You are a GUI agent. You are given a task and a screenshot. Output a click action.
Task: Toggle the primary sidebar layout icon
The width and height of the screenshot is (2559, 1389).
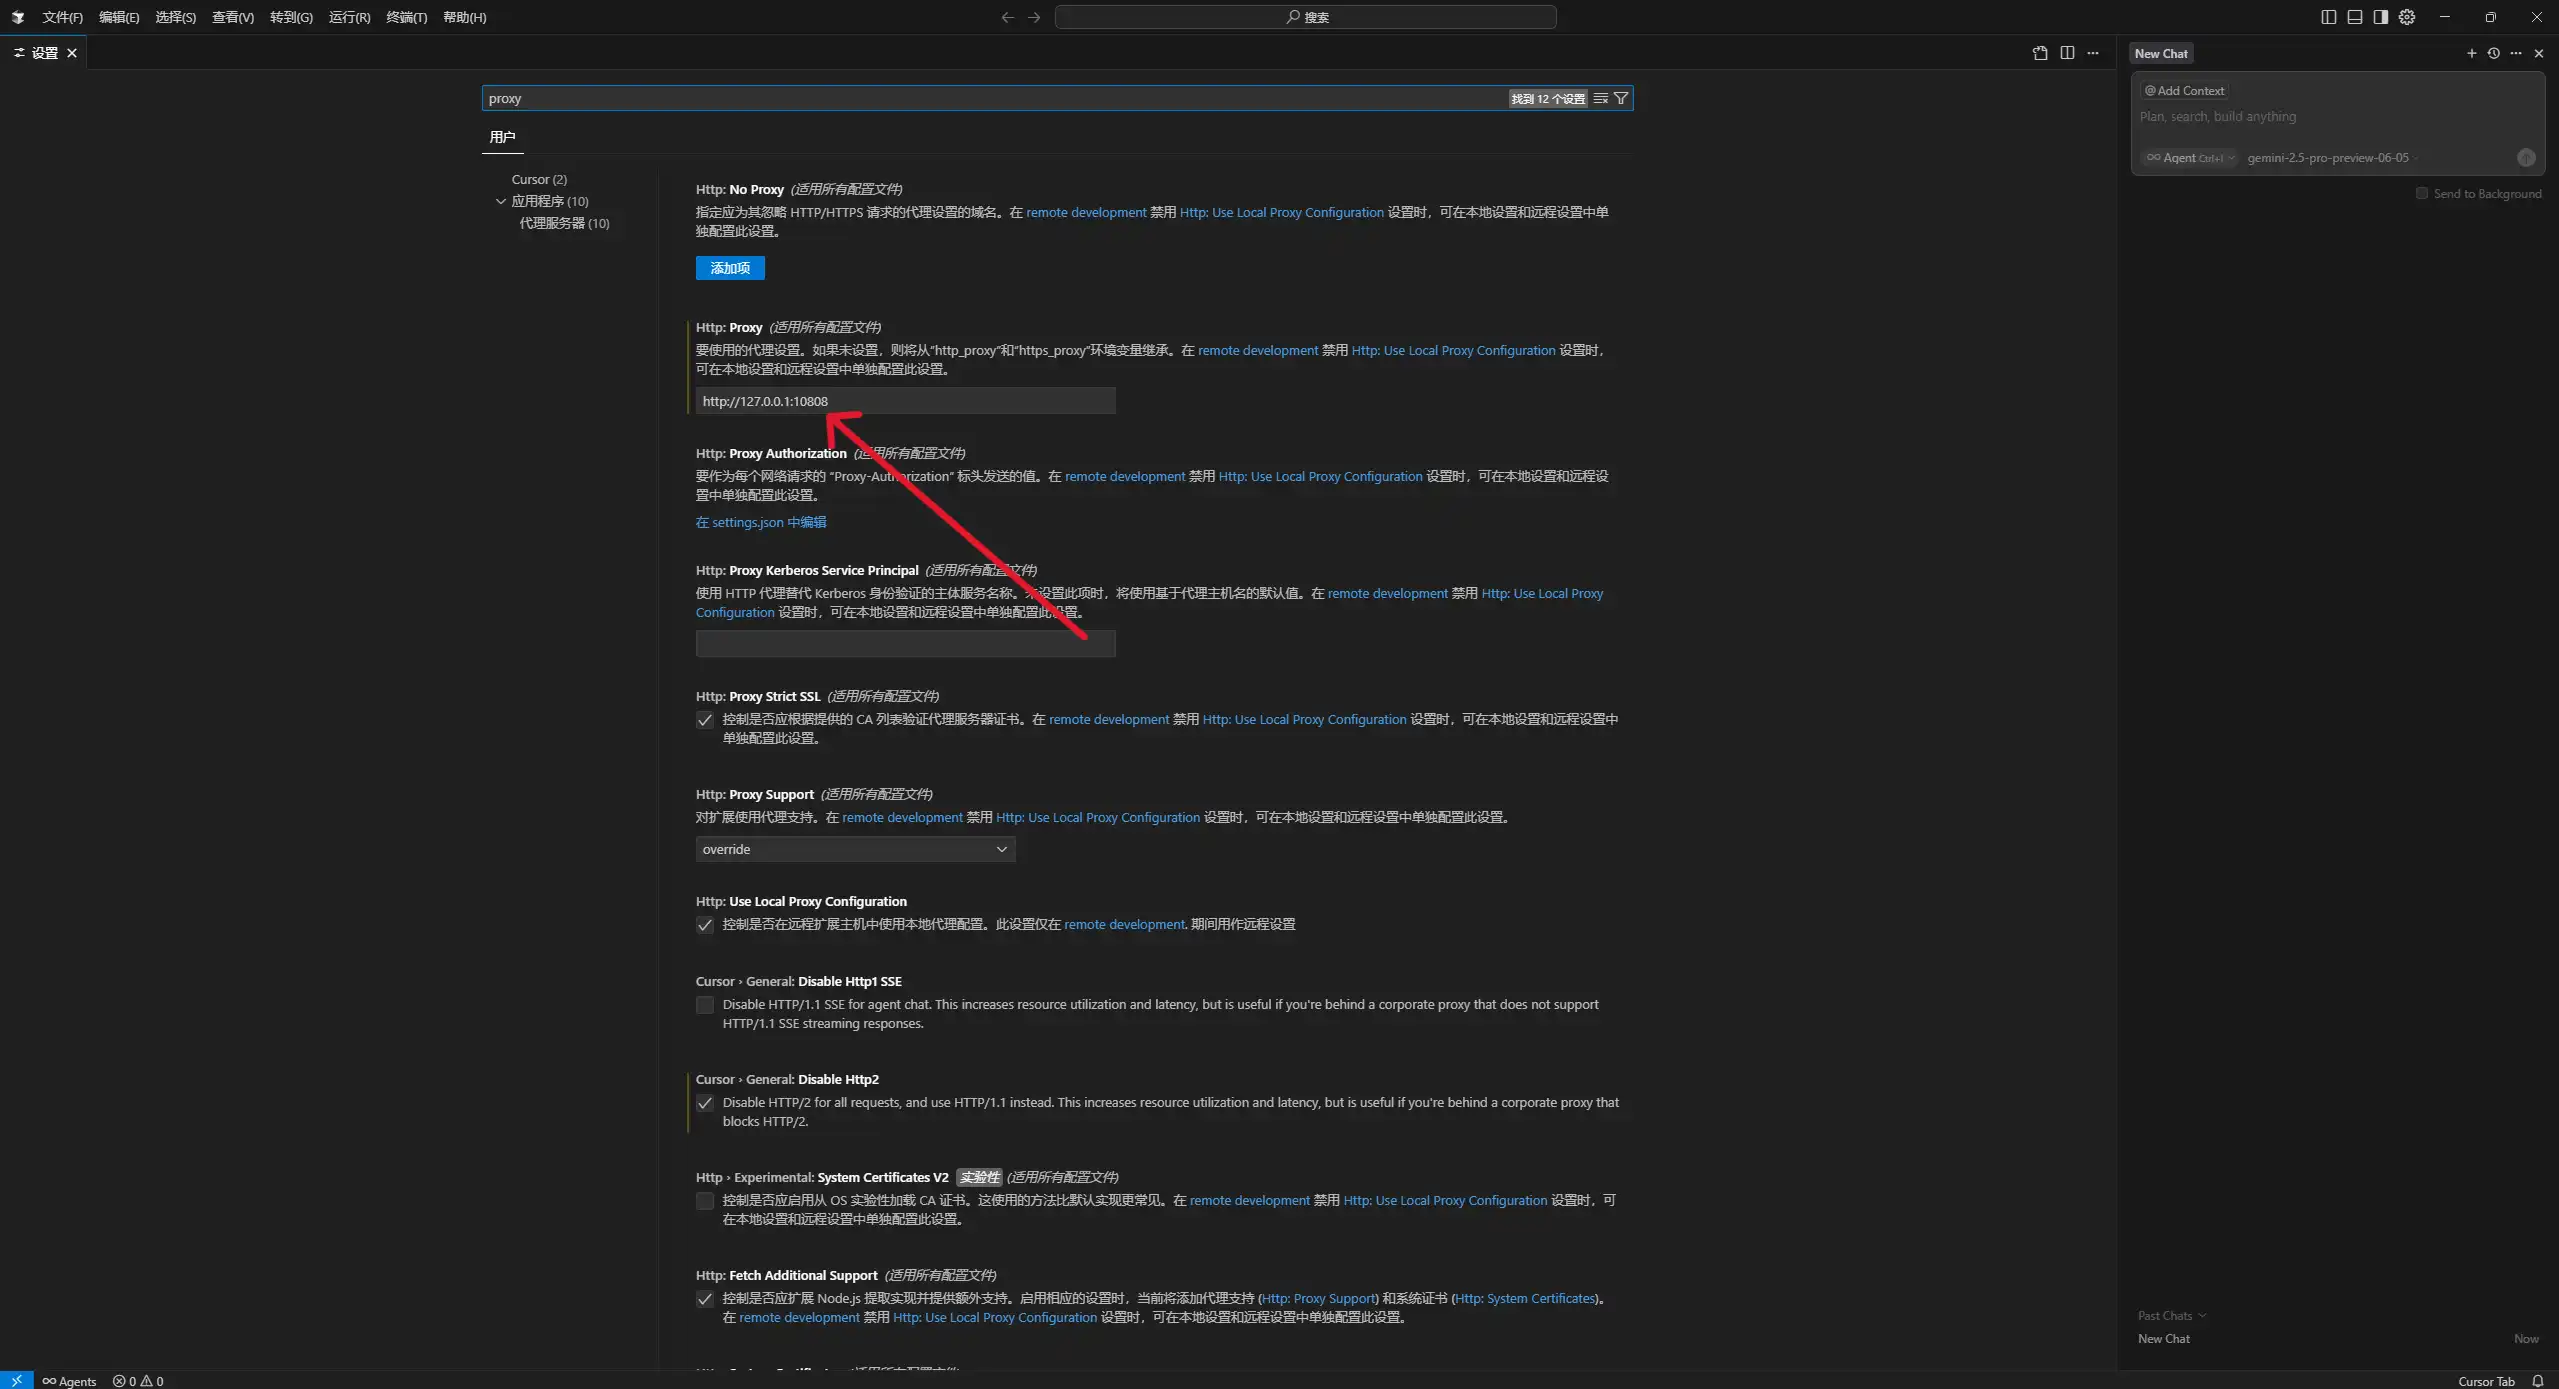[x=2329, y=17]
